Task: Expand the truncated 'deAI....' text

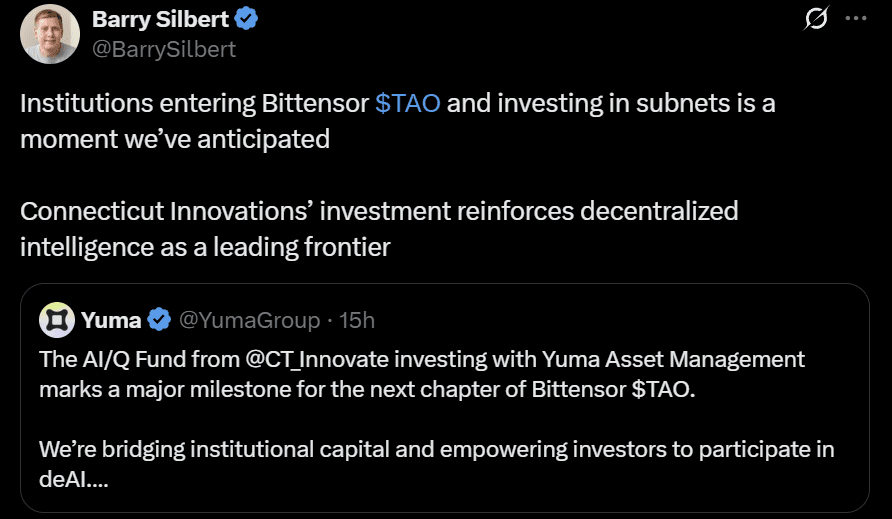Action: click(75, 479)
